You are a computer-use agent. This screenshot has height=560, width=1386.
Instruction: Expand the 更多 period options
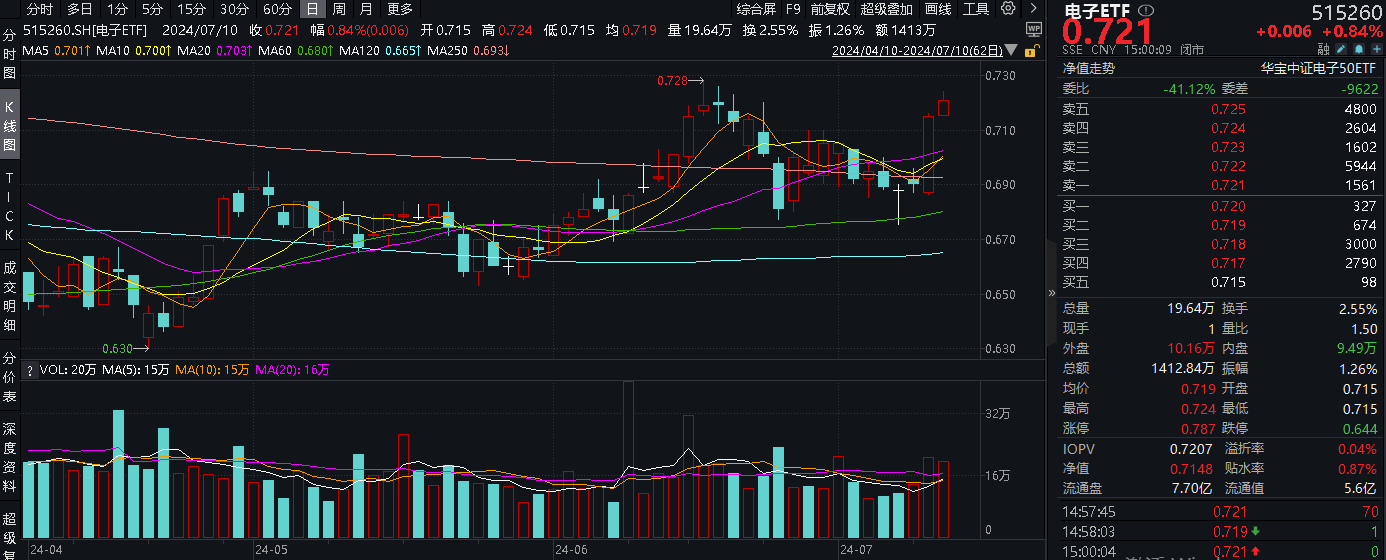coord(399,9)
